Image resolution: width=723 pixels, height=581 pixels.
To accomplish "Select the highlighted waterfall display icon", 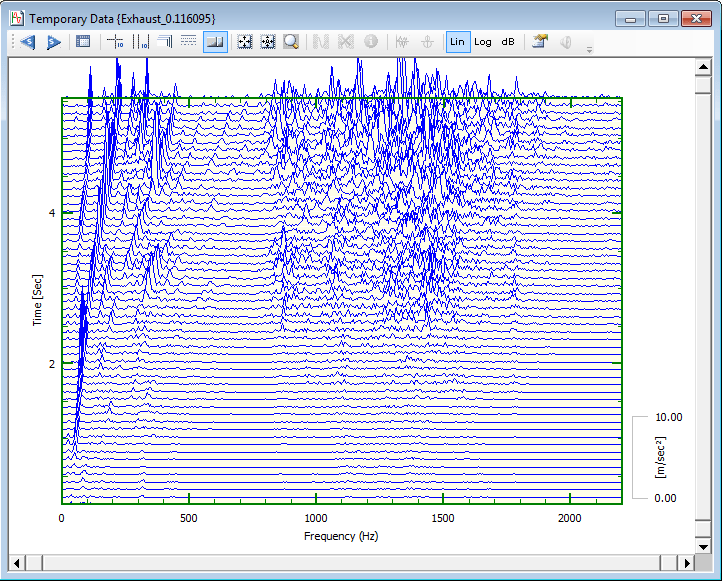I will [x=214, y=42].
